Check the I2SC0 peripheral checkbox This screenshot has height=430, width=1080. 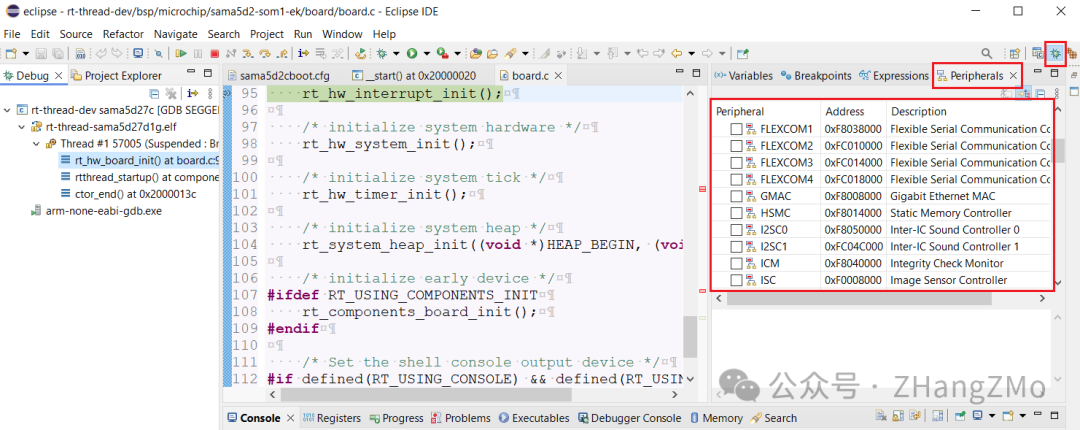(736, 229)
